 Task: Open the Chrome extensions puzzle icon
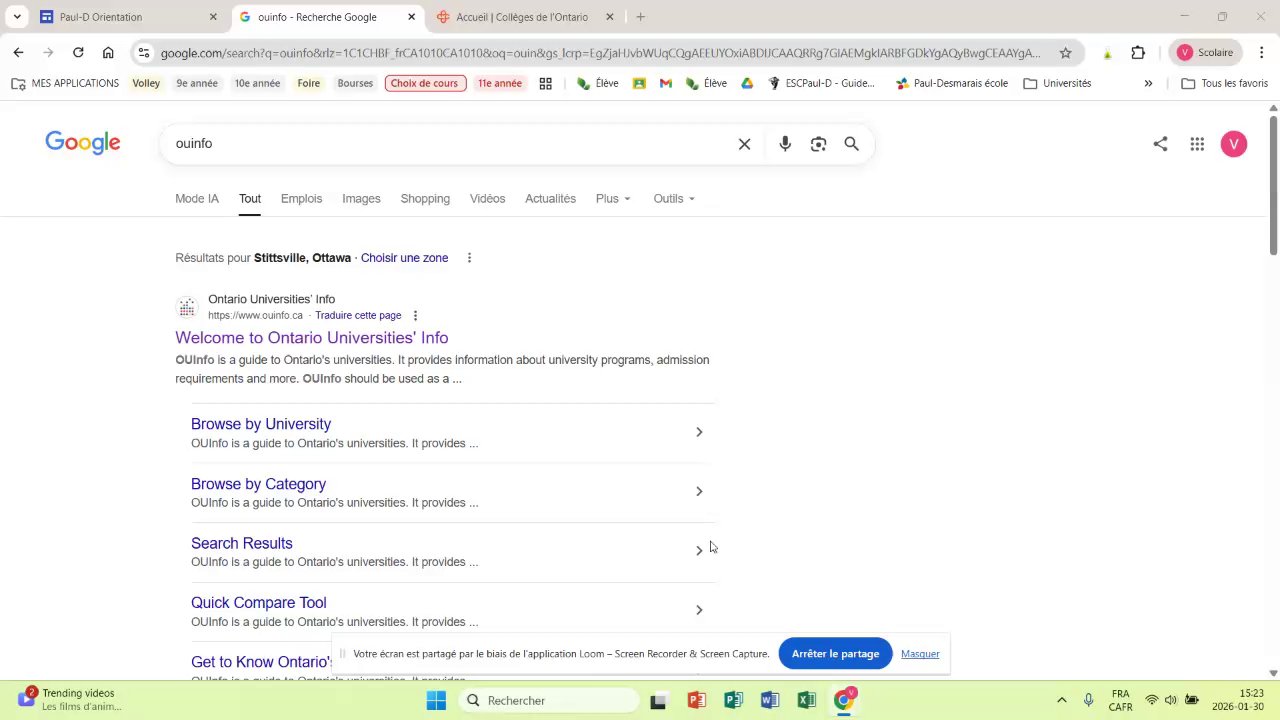[x=1138, y=53]
